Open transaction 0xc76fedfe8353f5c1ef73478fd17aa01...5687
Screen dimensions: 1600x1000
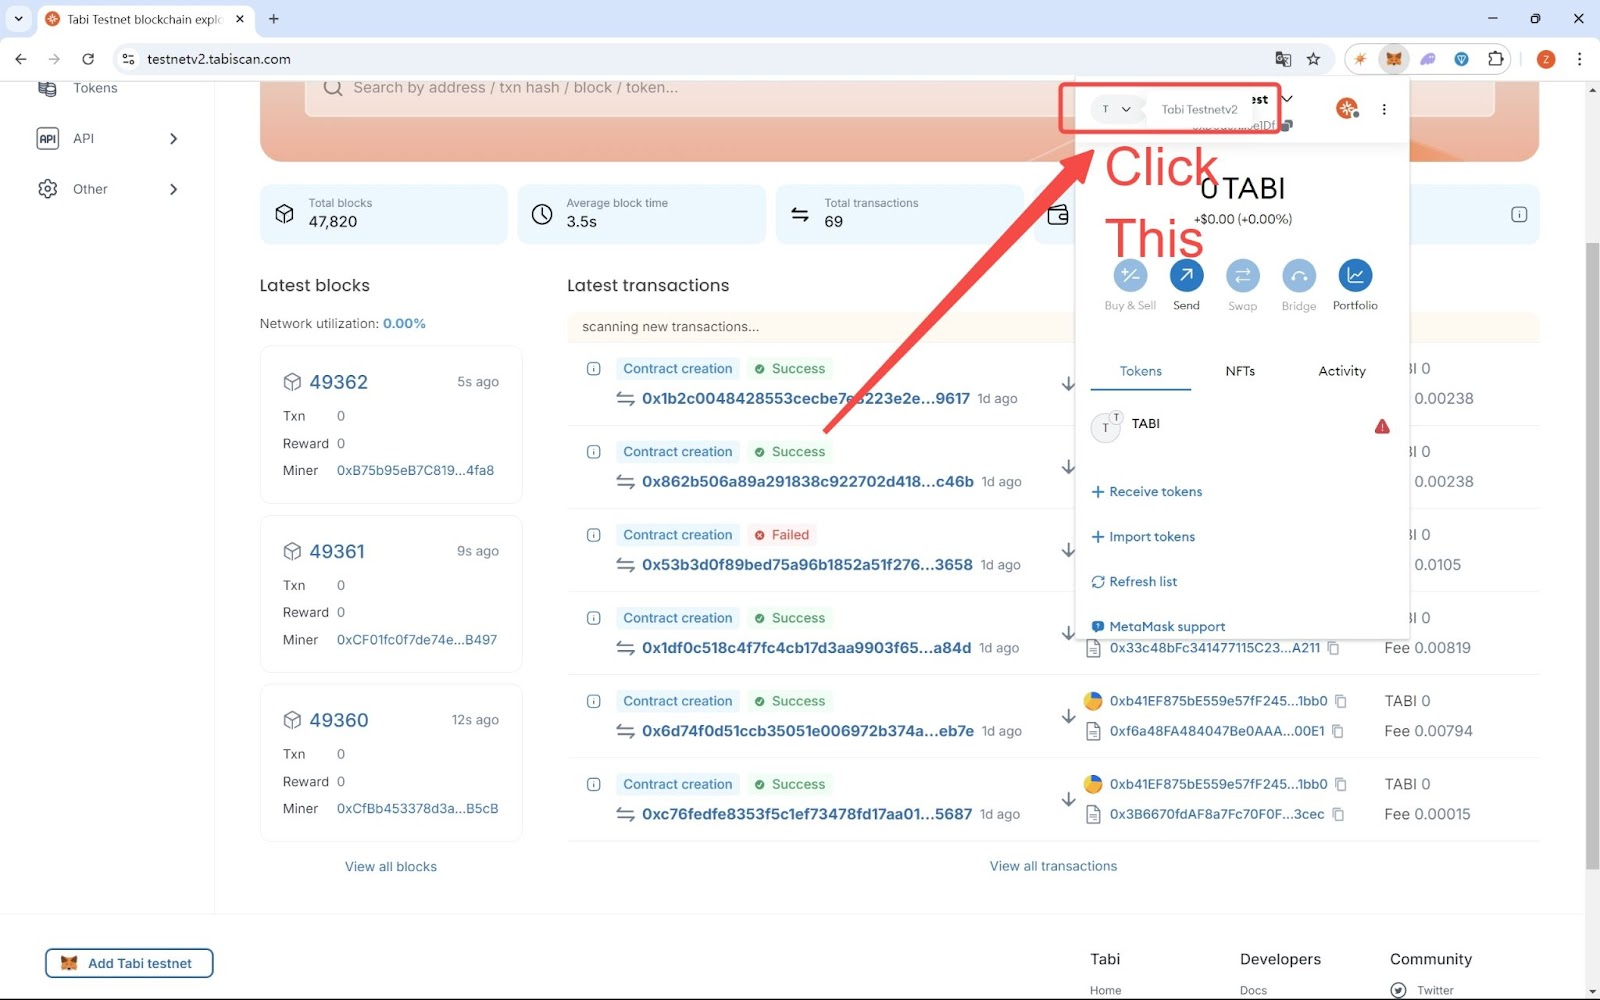(807, 814)
